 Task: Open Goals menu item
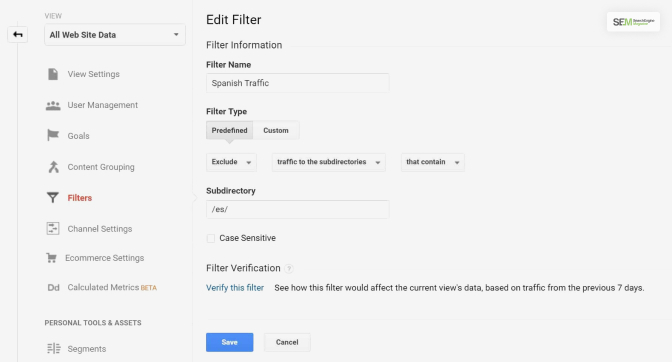[x=78, y=136]
